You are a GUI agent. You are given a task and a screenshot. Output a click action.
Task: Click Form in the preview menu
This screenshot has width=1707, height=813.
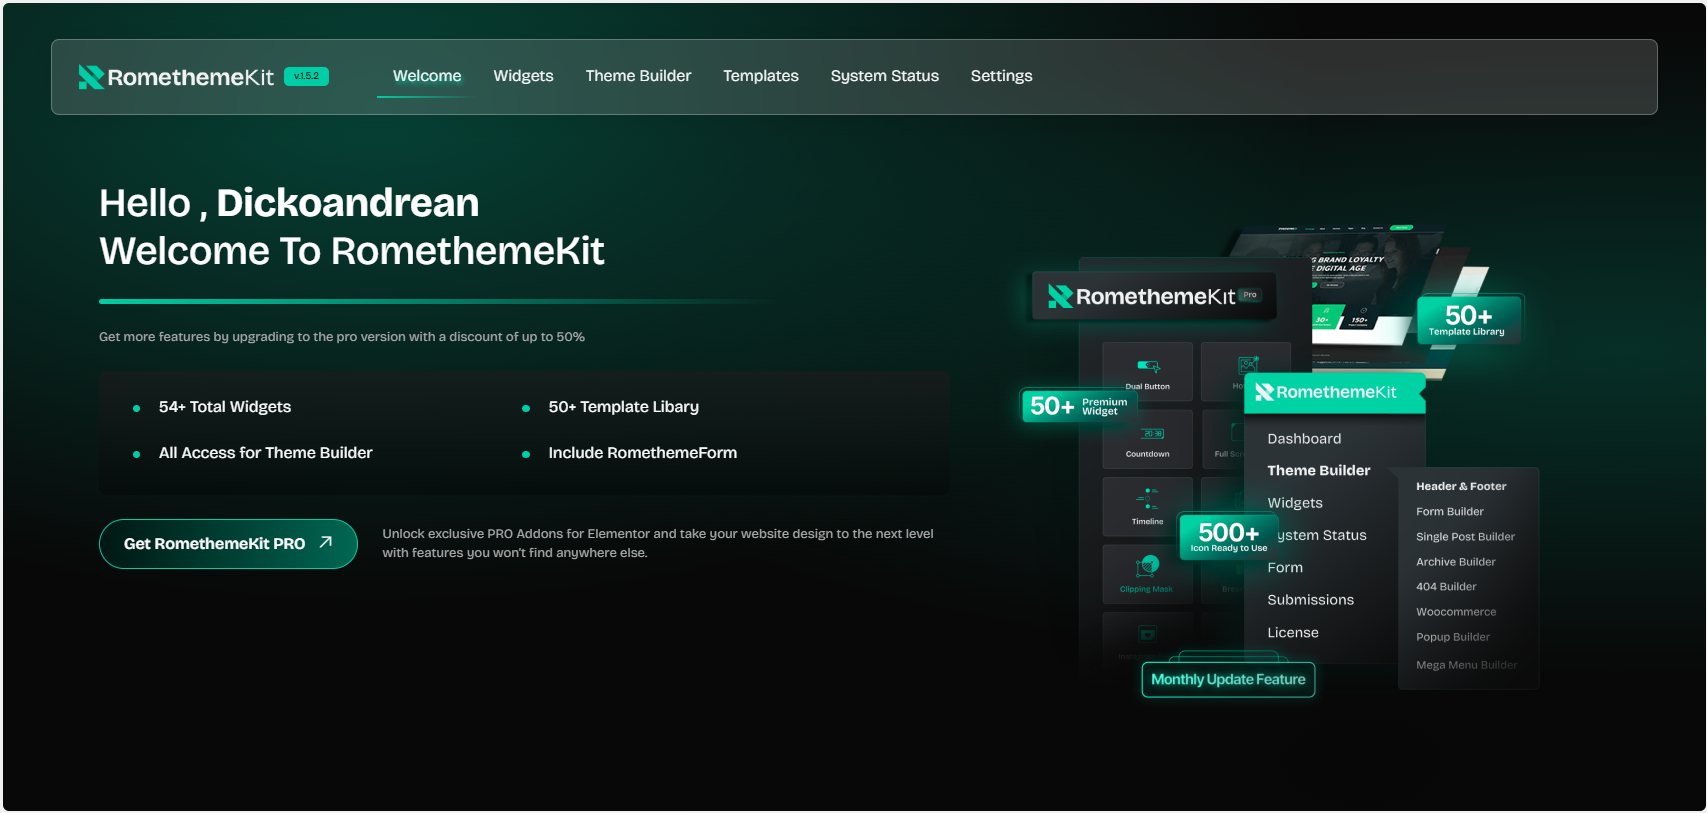coord(1285,568)
